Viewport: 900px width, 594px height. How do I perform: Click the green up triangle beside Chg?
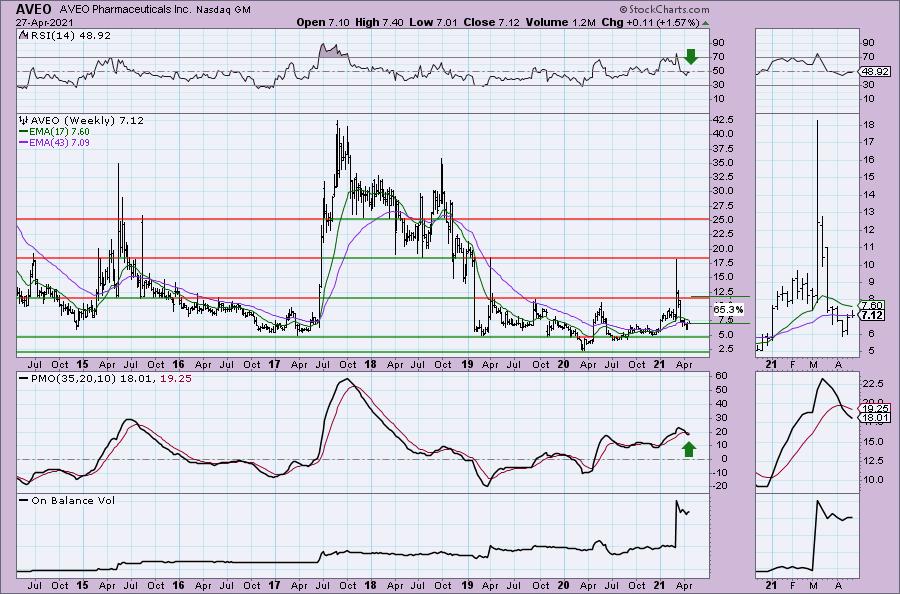(x=705, y=23)
